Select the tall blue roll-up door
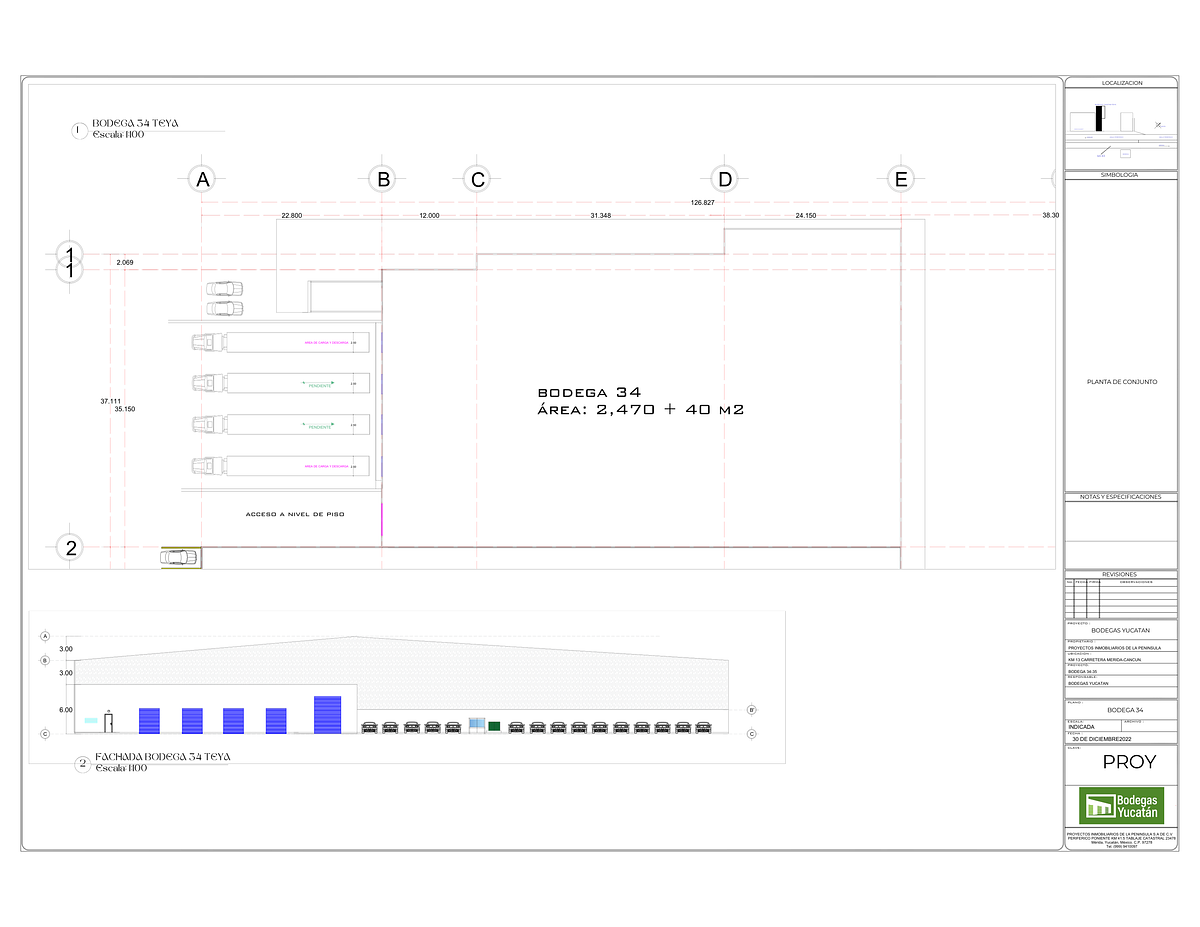The image size is (1200, 927). point(328,715)
